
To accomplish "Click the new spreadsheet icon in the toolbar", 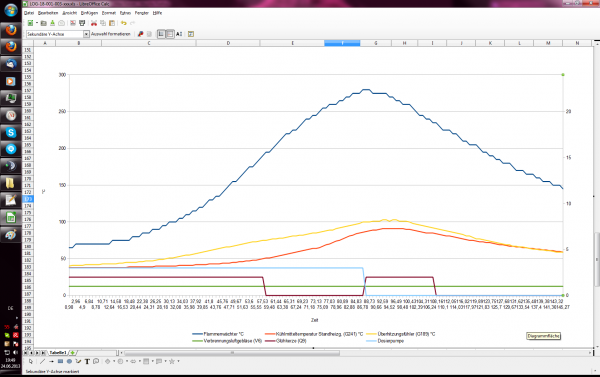I will [30, 23].
